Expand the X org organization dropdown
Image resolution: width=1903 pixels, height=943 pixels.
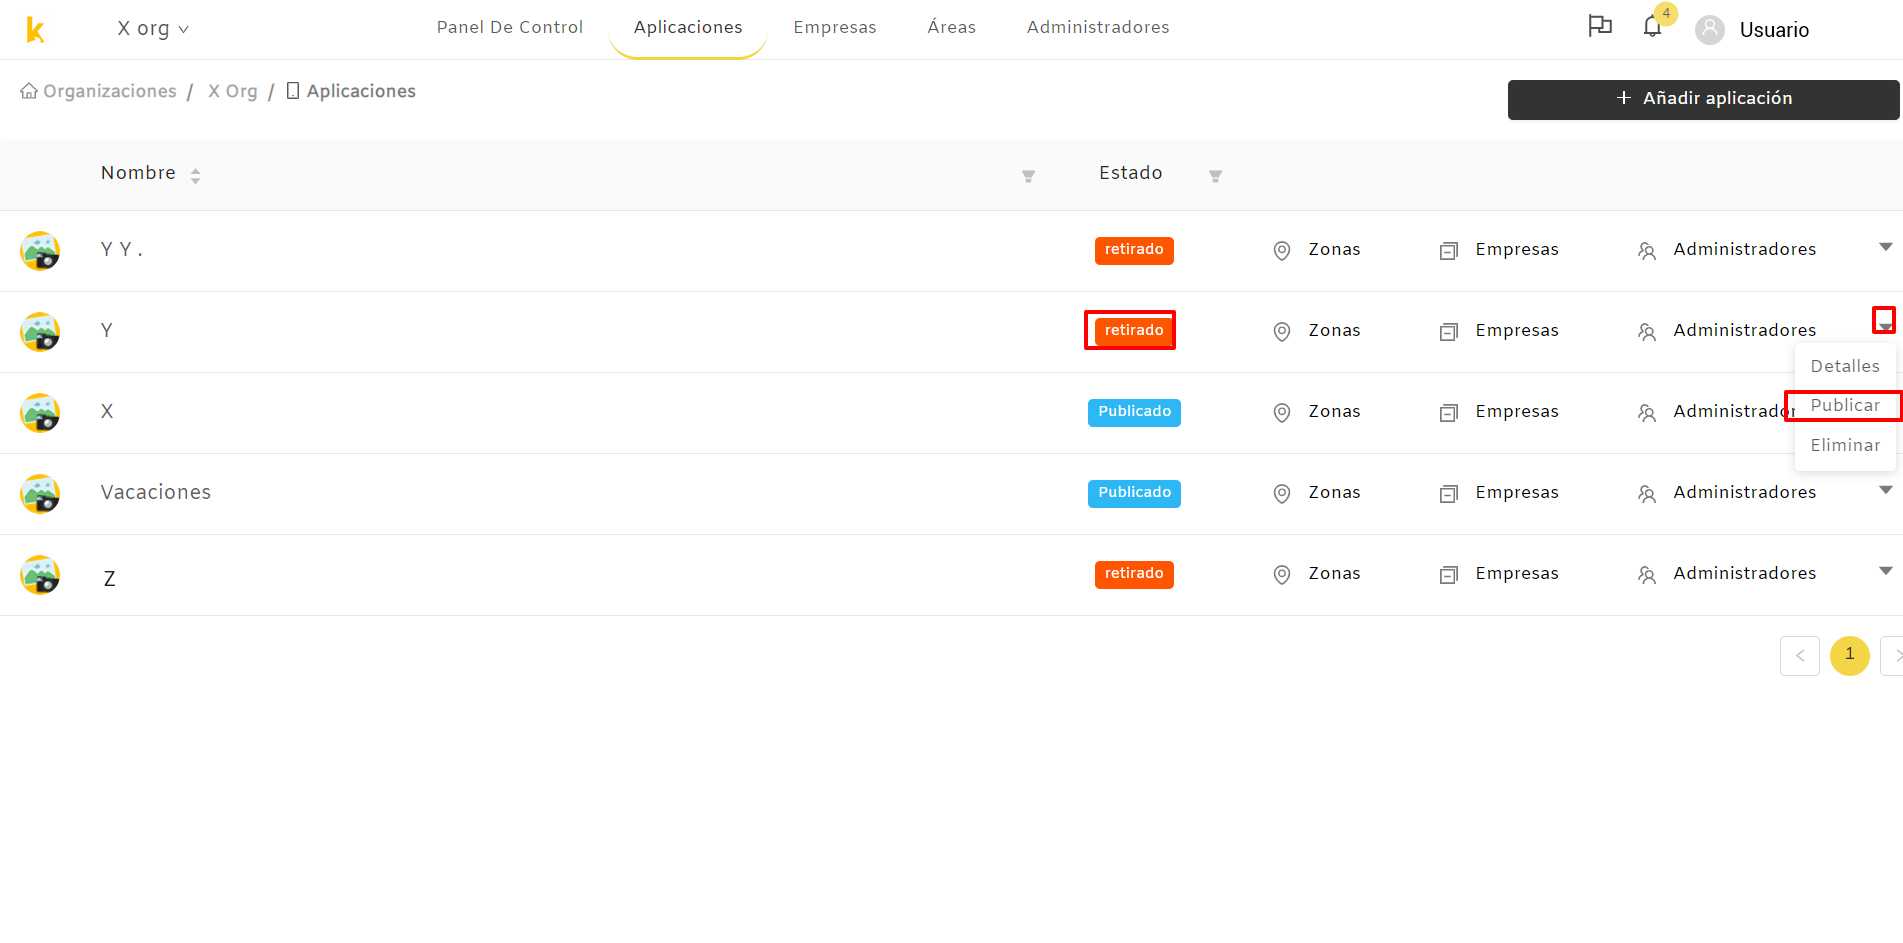pyautogui.click(x=153, y=28)
